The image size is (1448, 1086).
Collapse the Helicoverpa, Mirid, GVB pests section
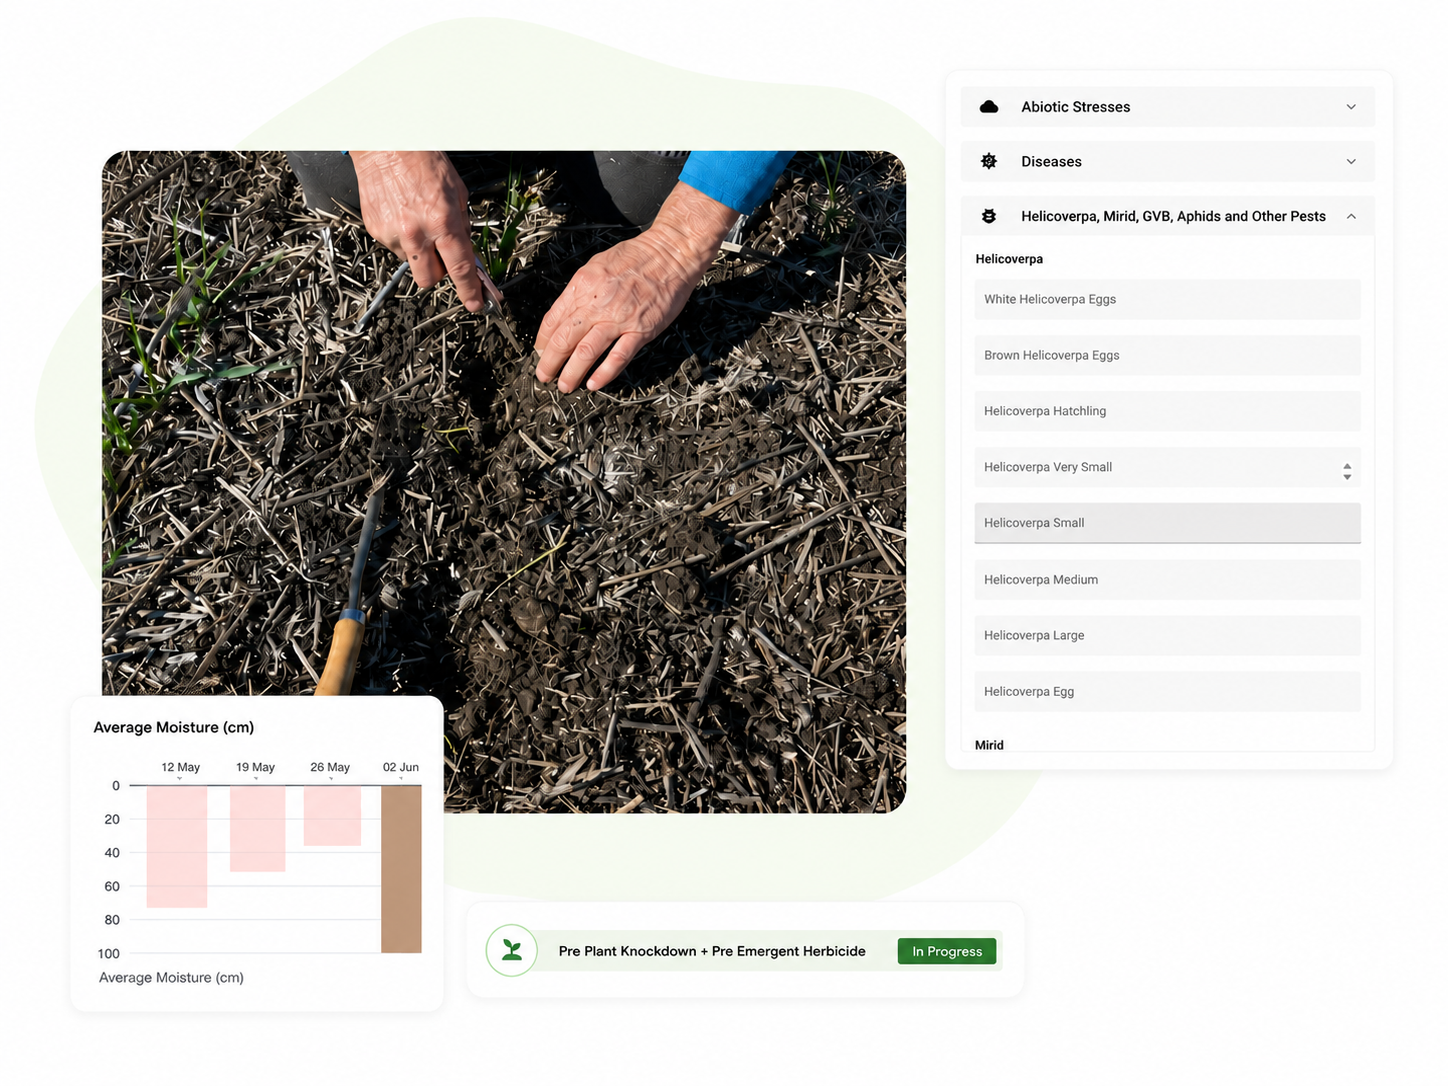pyautogui.click(x=1351, y=216)
